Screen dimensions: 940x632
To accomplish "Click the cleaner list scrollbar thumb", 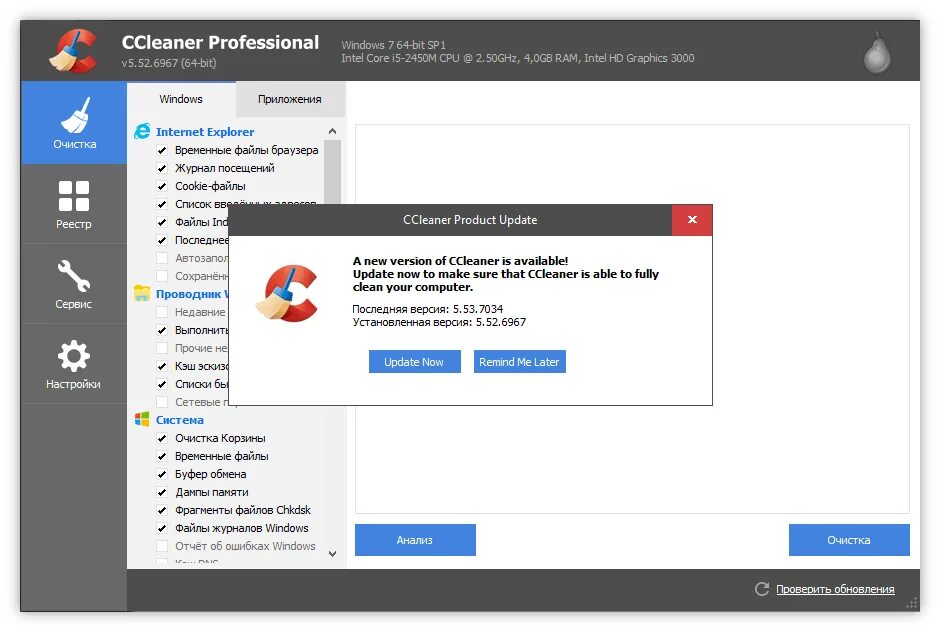I will point(332,171).
